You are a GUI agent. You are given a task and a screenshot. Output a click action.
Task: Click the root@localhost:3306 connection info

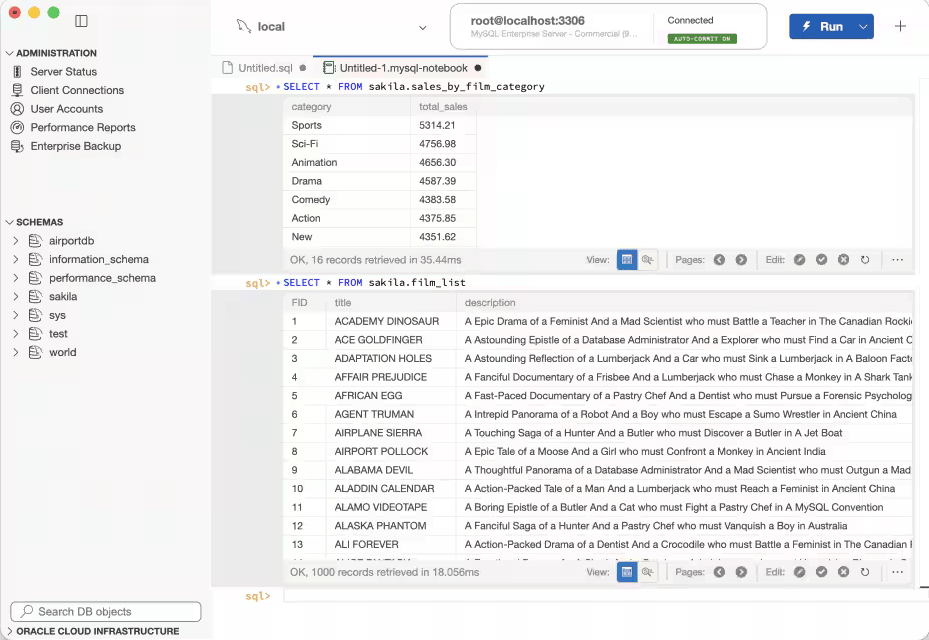pos(527,21)
